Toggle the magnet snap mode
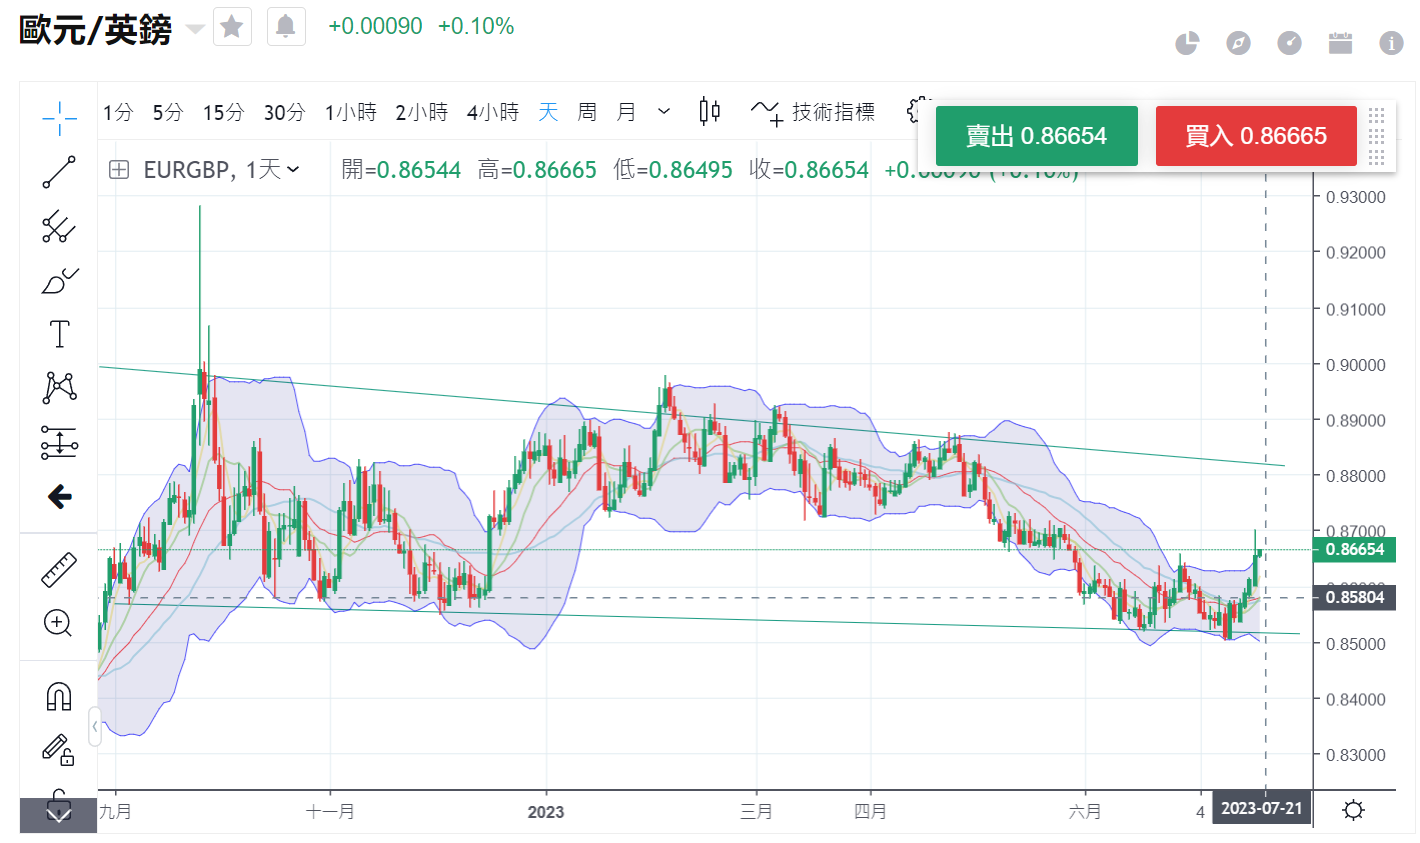This screenshot has height=843, width=1420. click(59, 696)
